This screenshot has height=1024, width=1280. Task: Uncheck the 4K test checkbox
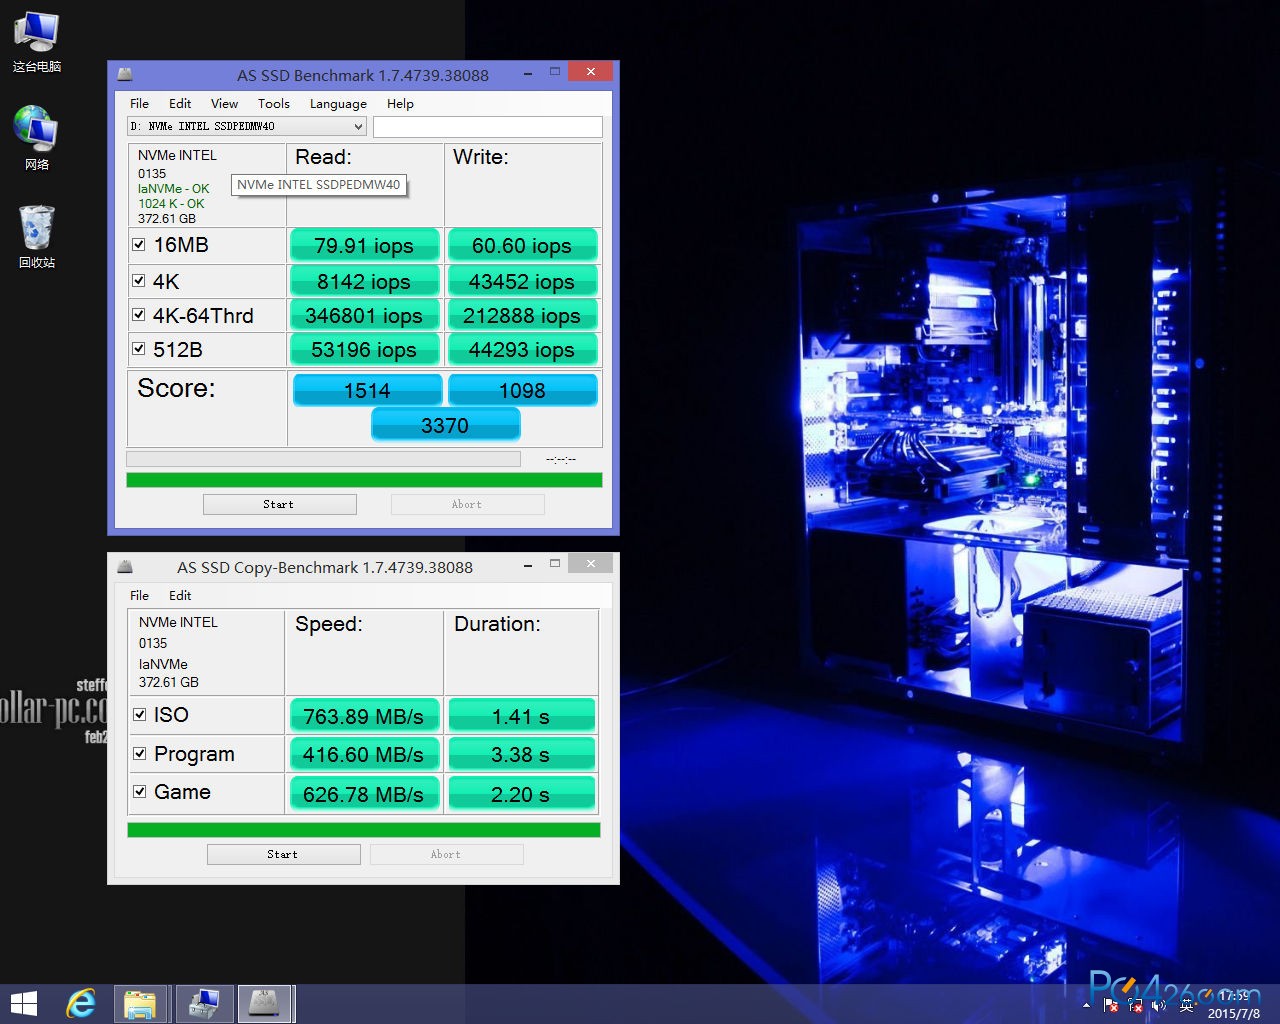point(140,281)
